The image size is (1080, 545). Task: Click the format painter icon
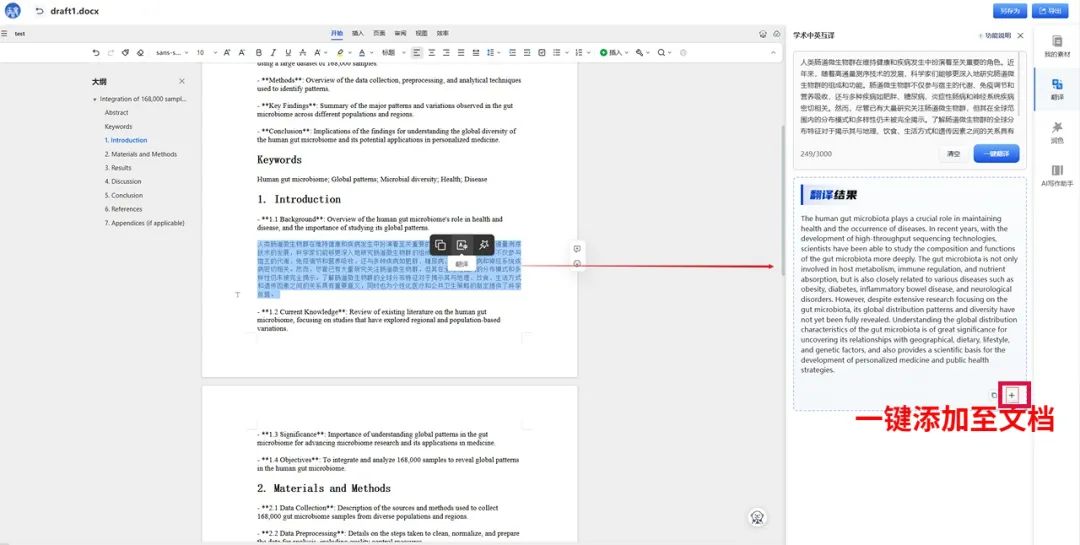pos(125,52)
